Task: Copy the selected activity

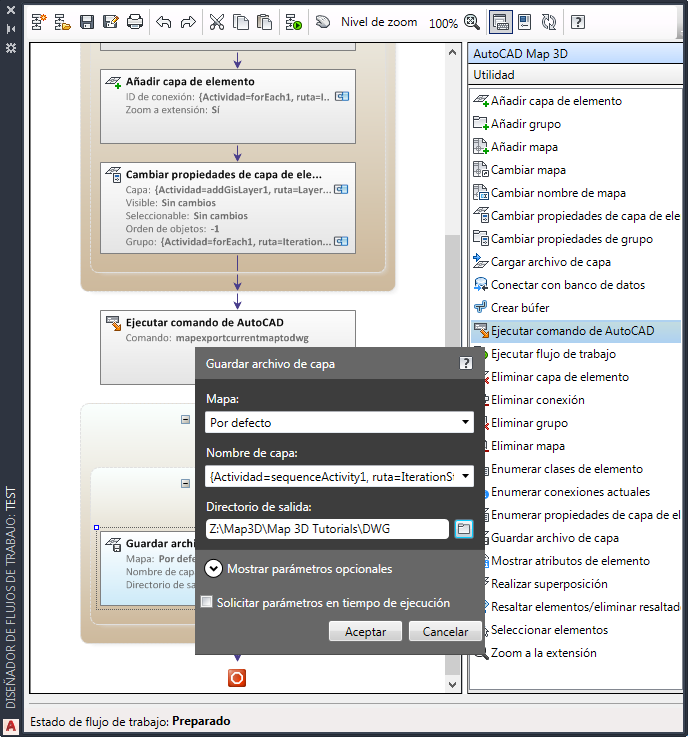Action: click(241, 22)
